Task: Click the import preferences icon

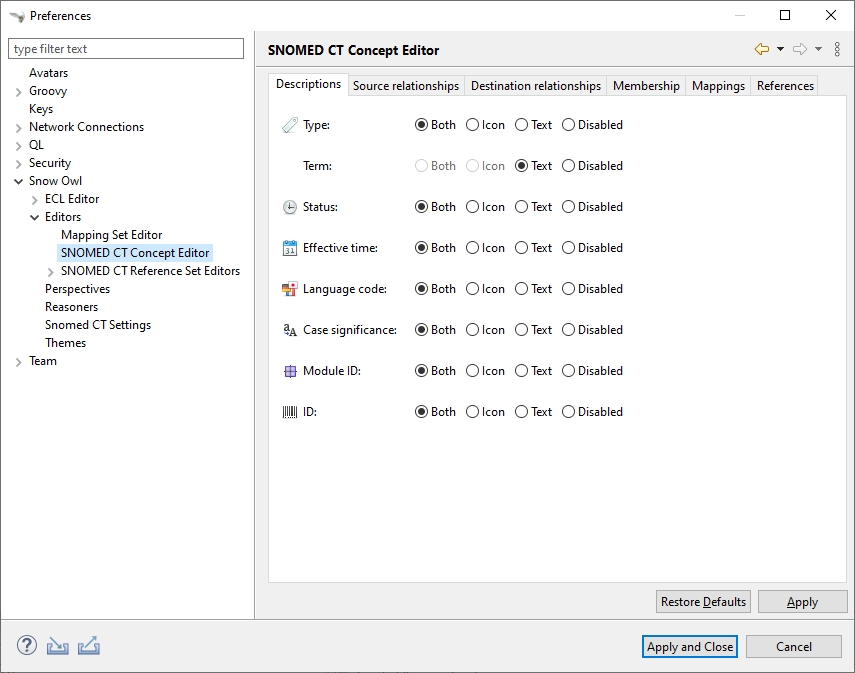Action: [58, 646]
